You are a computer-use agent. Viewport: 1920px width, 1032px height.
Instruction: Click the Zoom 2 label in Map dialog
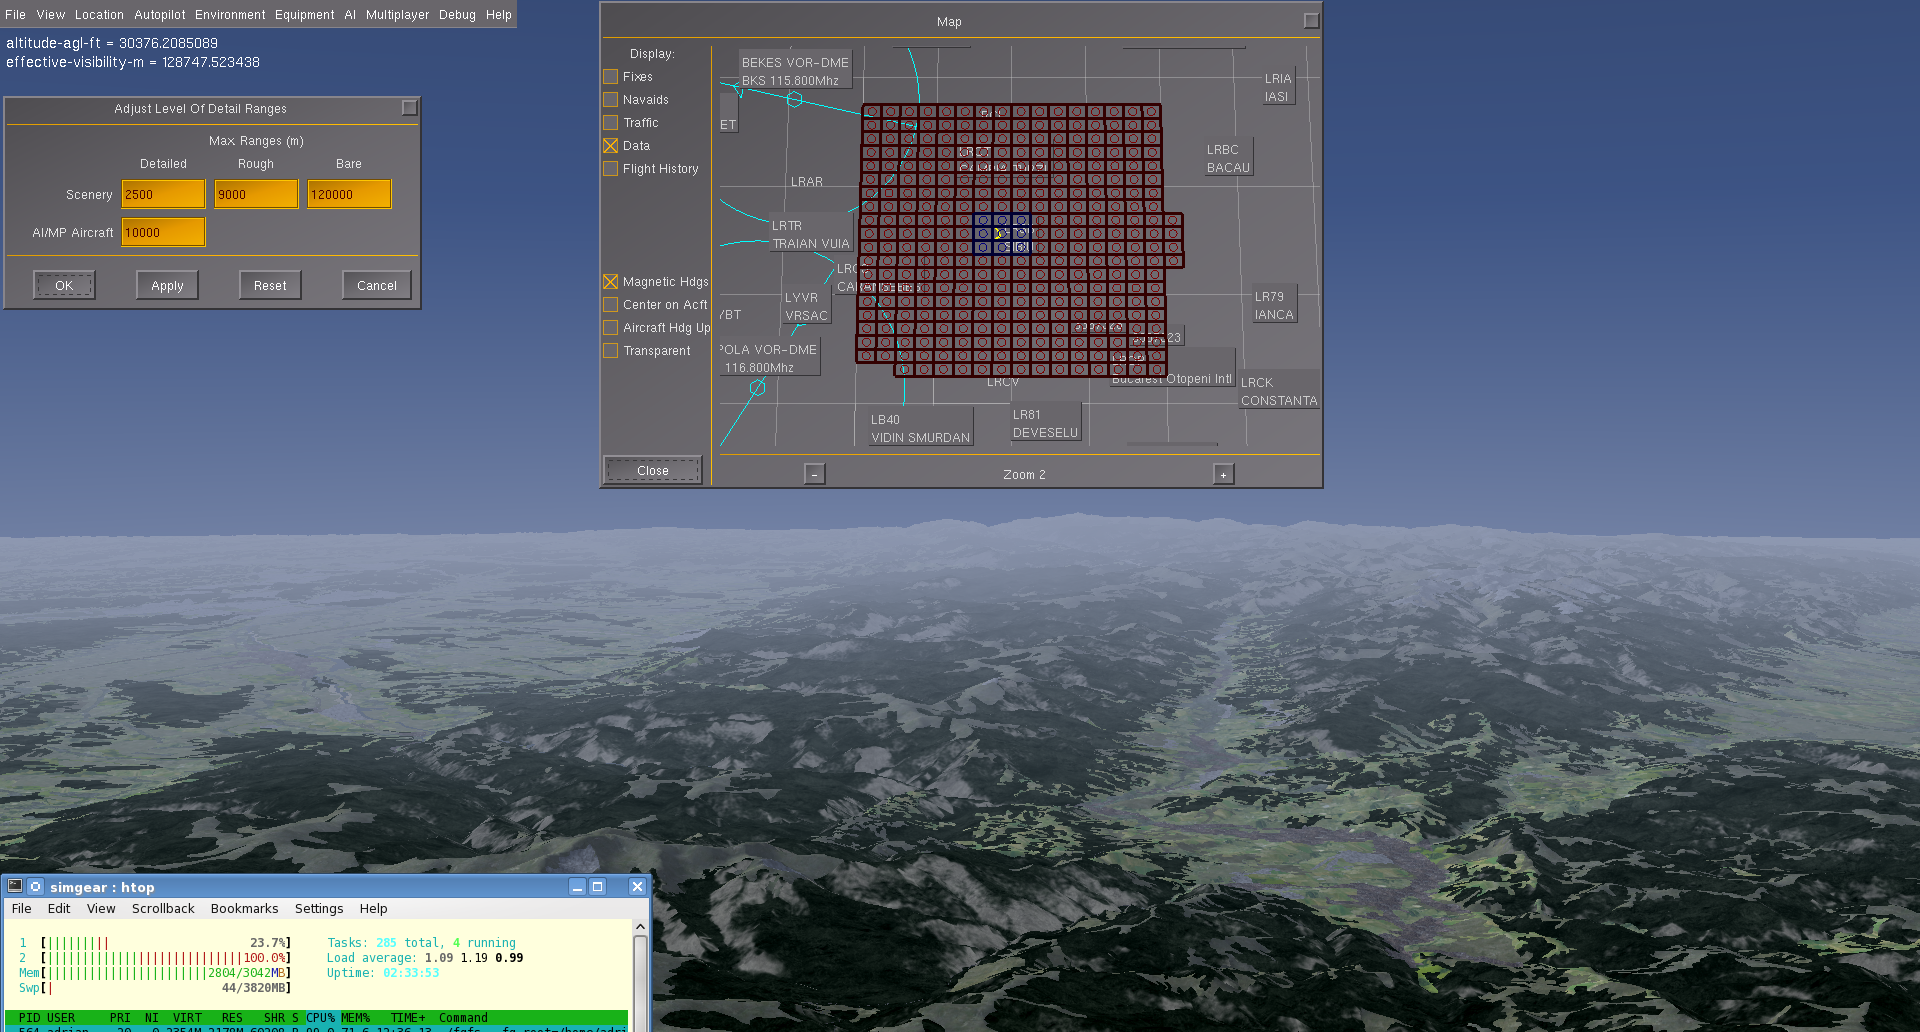click(1024, 474)
